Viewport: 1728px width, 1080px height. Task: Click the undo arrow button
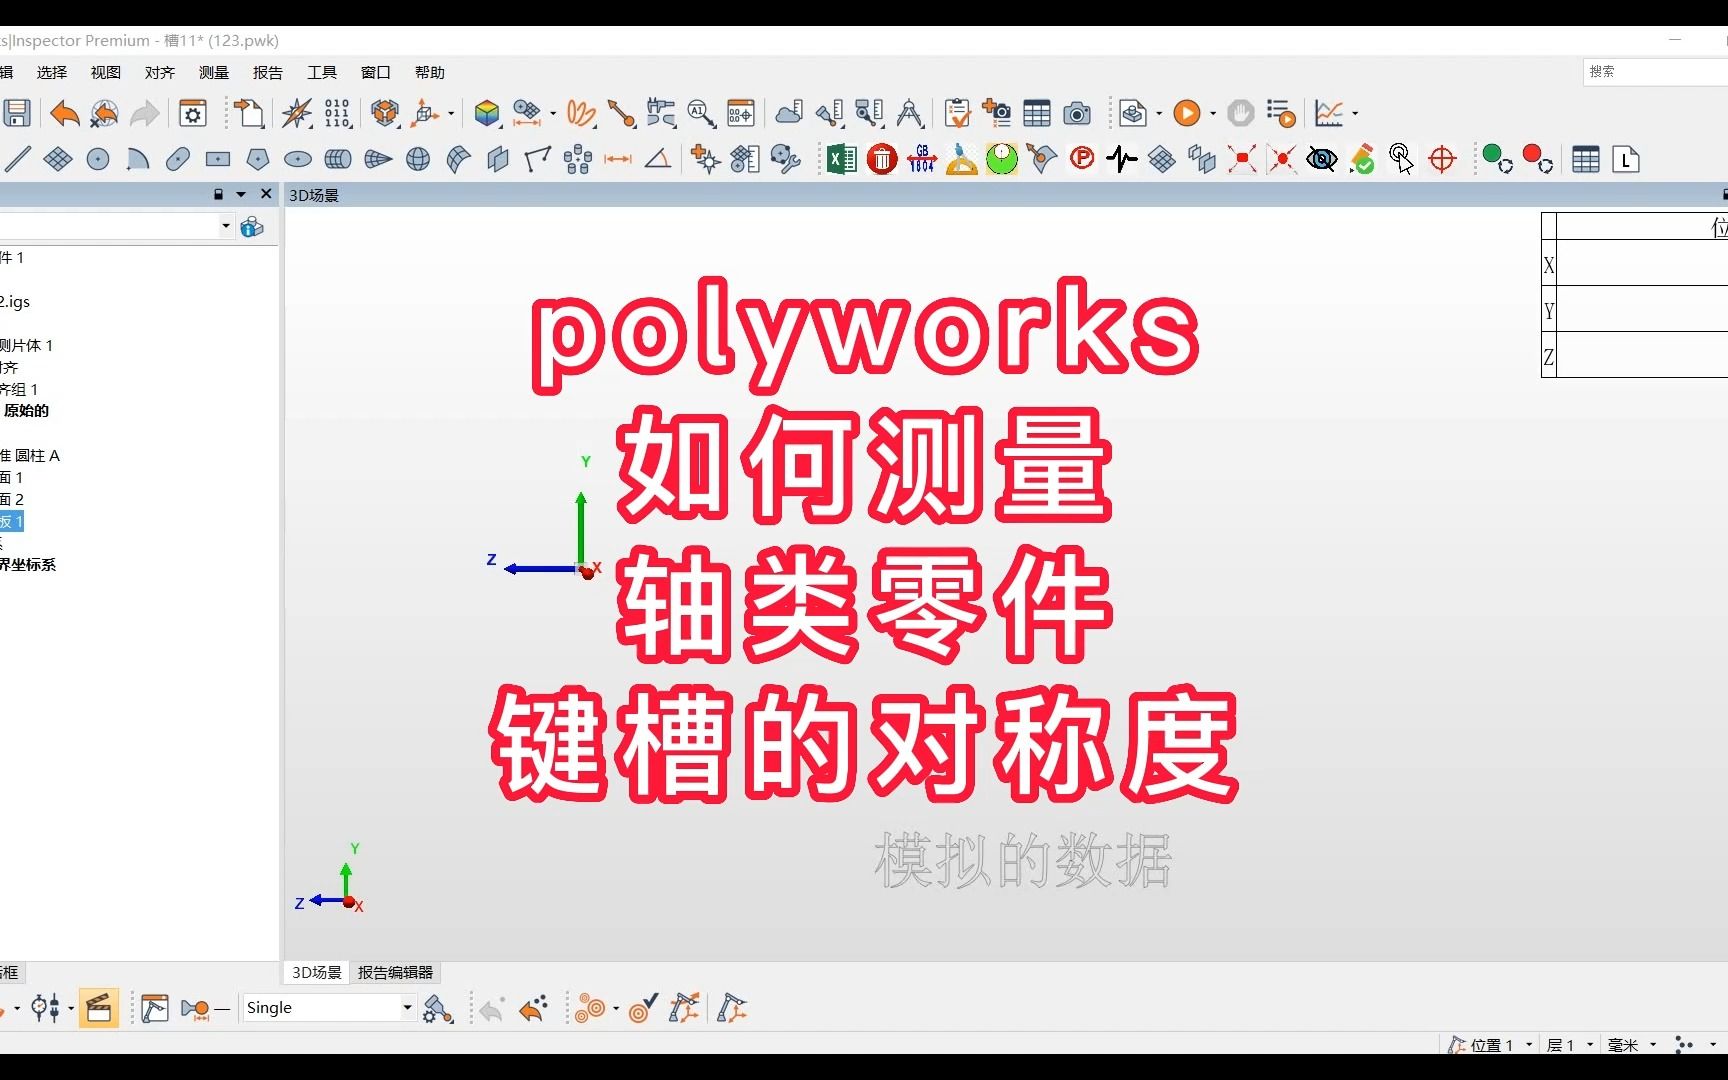coord(64,114)
